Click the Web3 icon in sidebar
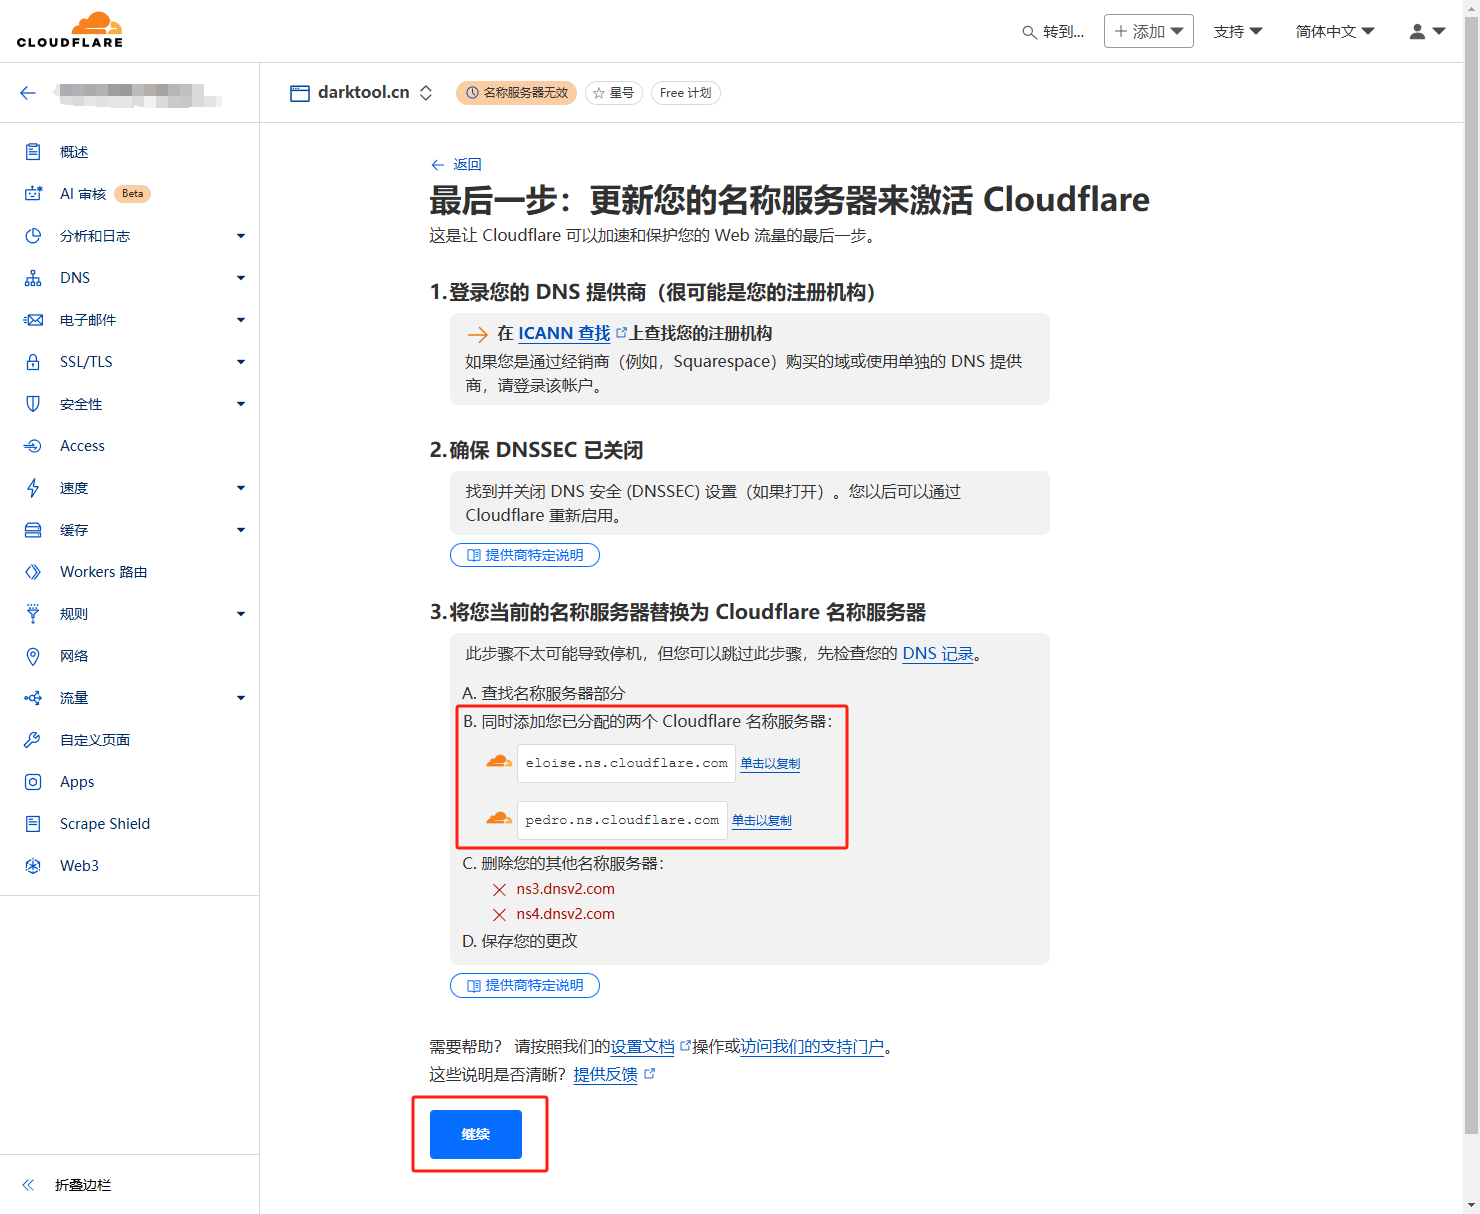 tap(33, 866)
